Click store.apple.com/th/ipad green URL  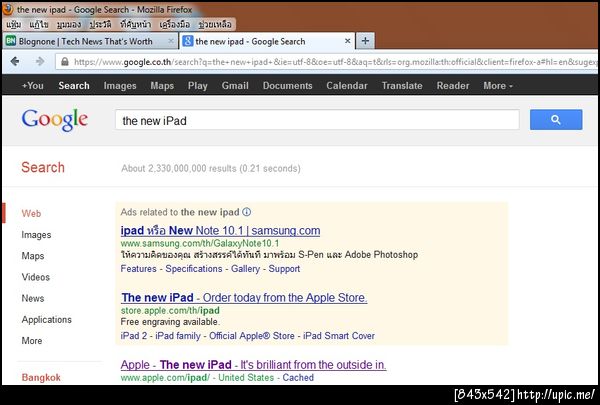[x=170, y=310]
